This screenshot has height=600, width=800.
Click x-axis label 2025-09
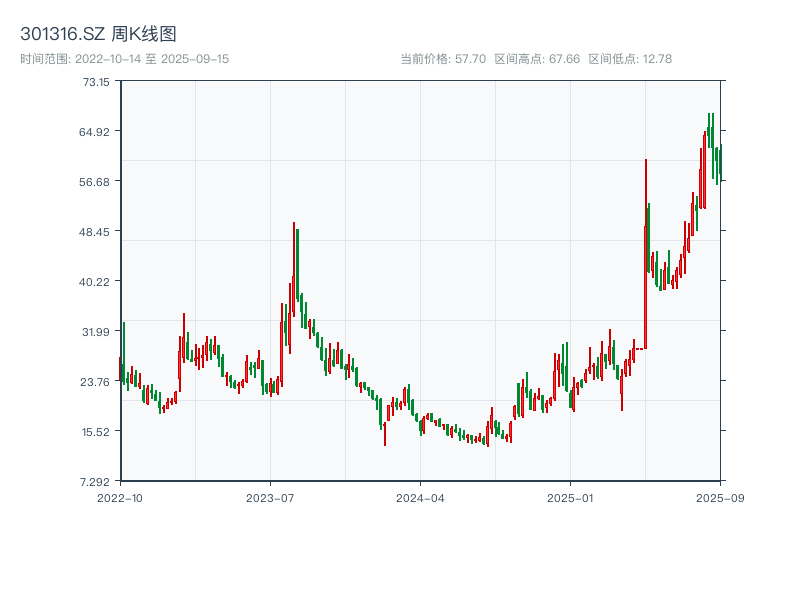(720, 498)
